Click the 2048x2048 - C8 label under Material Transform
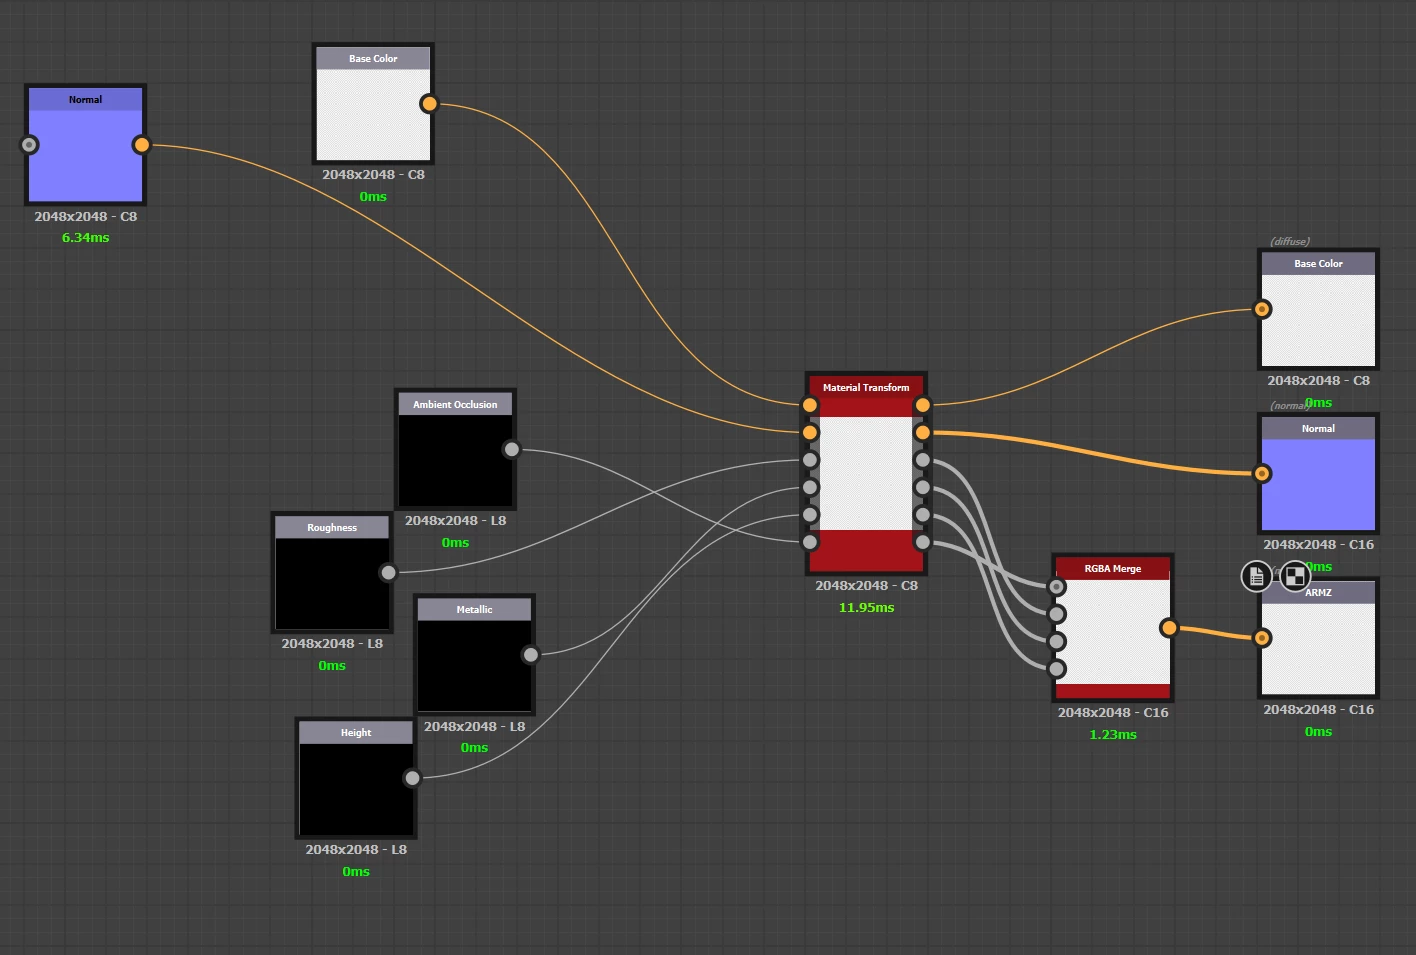Screen dimensions: 1416x955 [866, 586]
